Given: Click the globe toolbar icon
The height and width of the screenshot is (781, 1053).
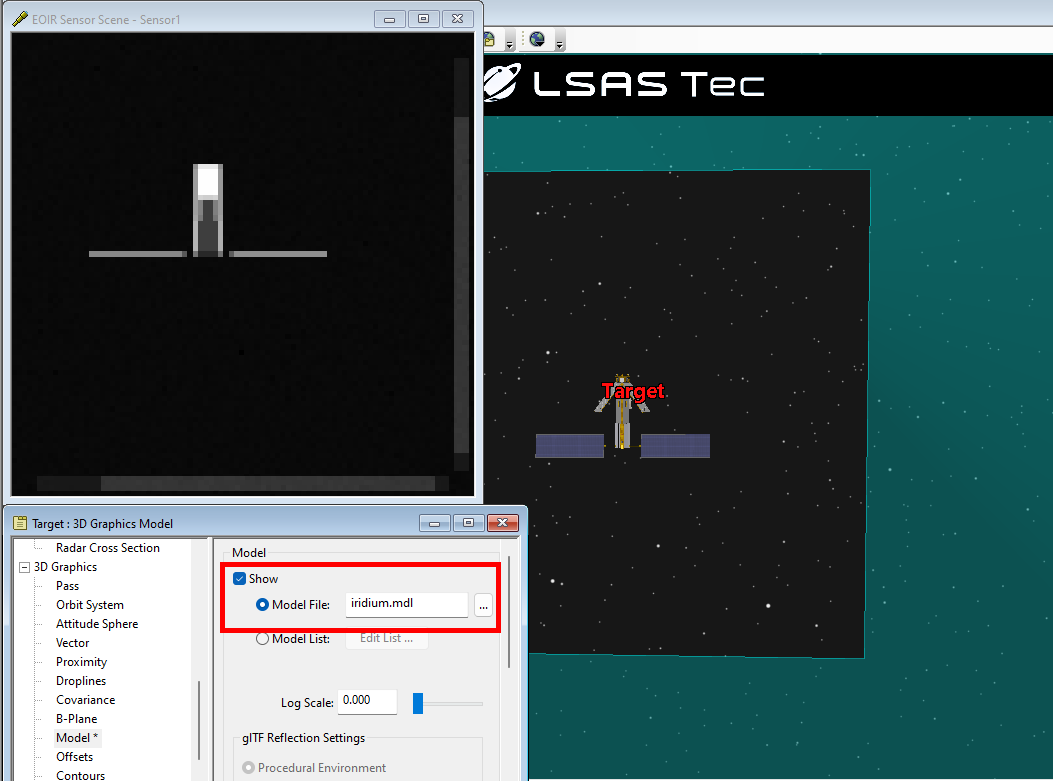Looking at the screenshot, I should pos(537,39).
